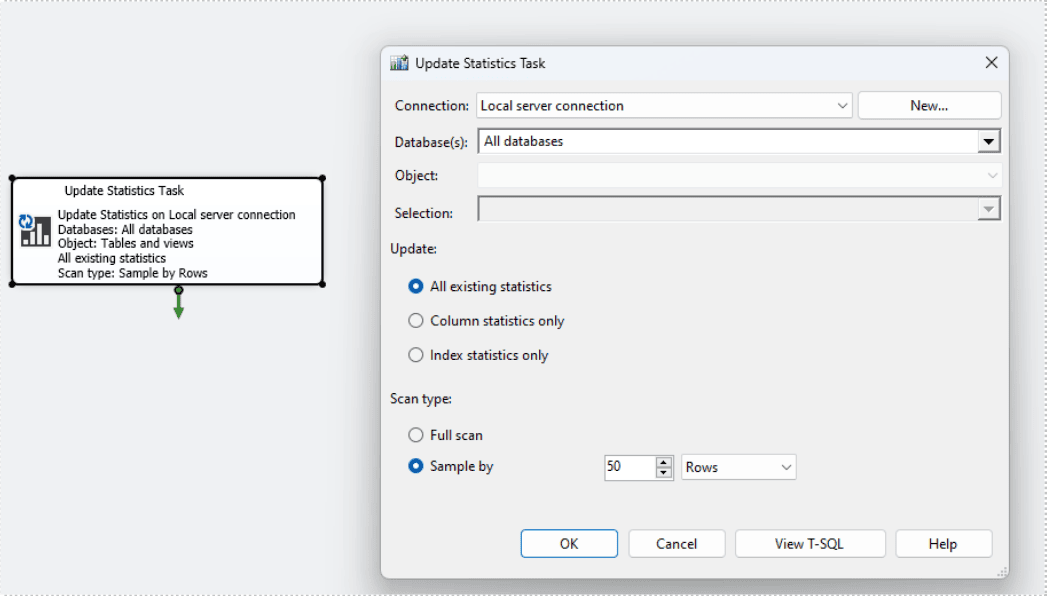Select Index statistics only option
The image size is (1049, 596).
tap(415, 355)
